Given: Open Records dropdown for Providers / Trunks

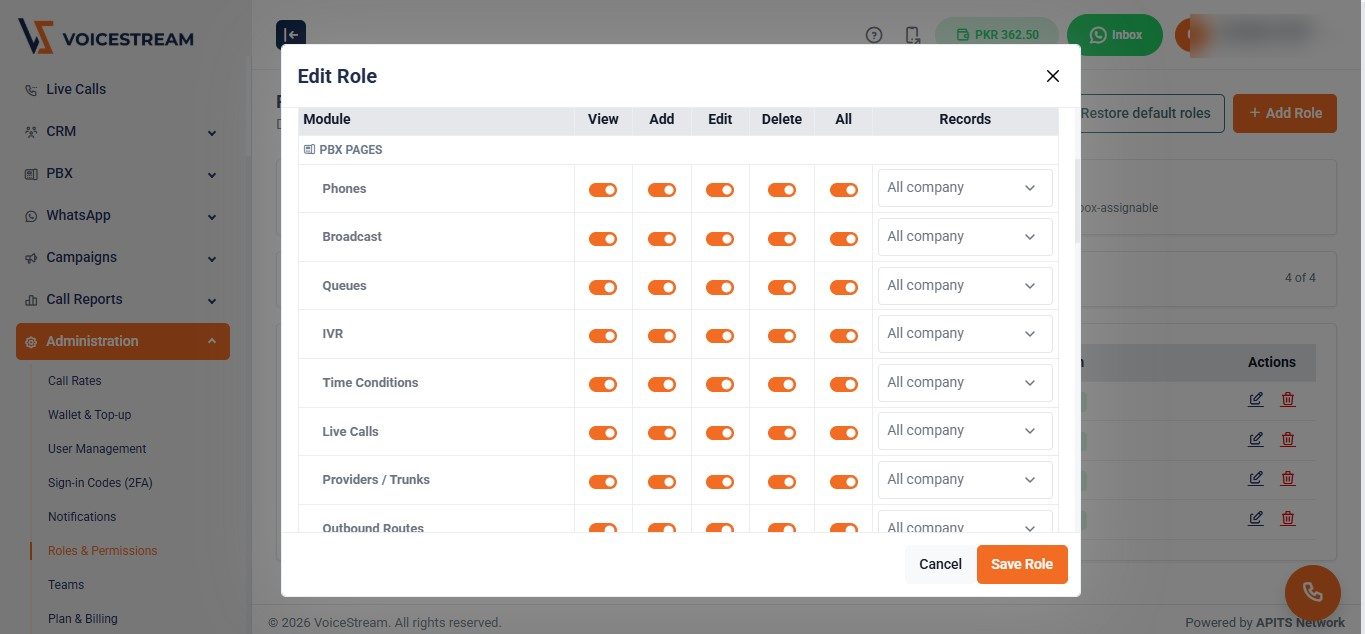Looking at the screenshot, I should coord(965,480).
